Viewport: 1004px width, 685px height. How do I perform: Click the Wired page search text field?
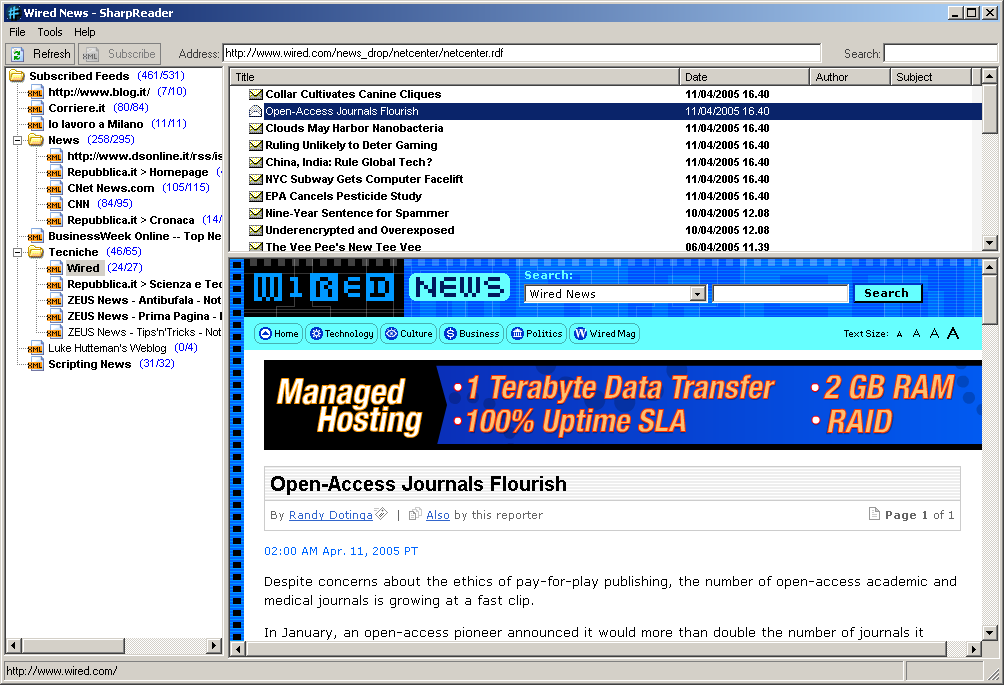(781, 294)
